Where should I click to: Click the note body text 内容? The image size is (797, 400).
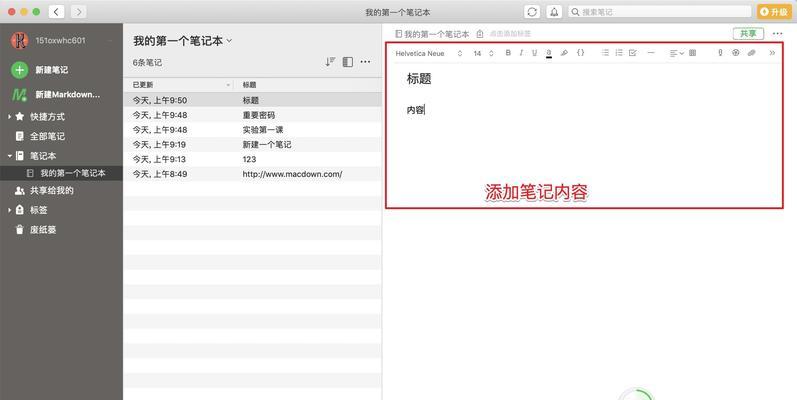[x=415, y=110]
